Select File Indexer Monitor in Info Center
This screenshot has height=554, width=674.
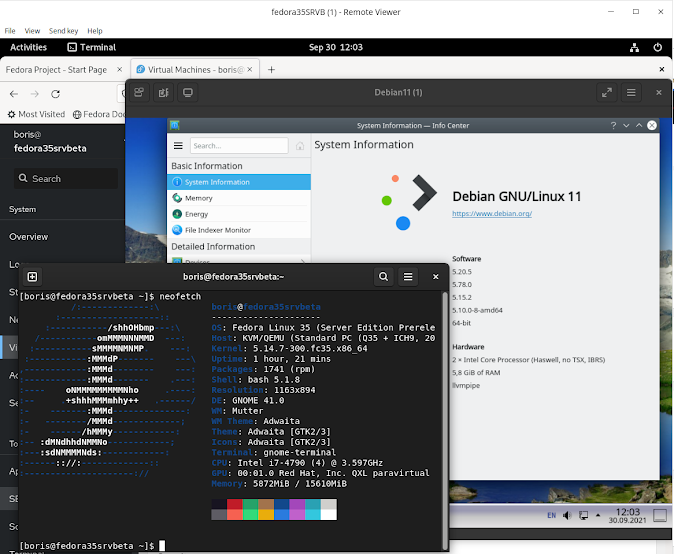[239, 230]
